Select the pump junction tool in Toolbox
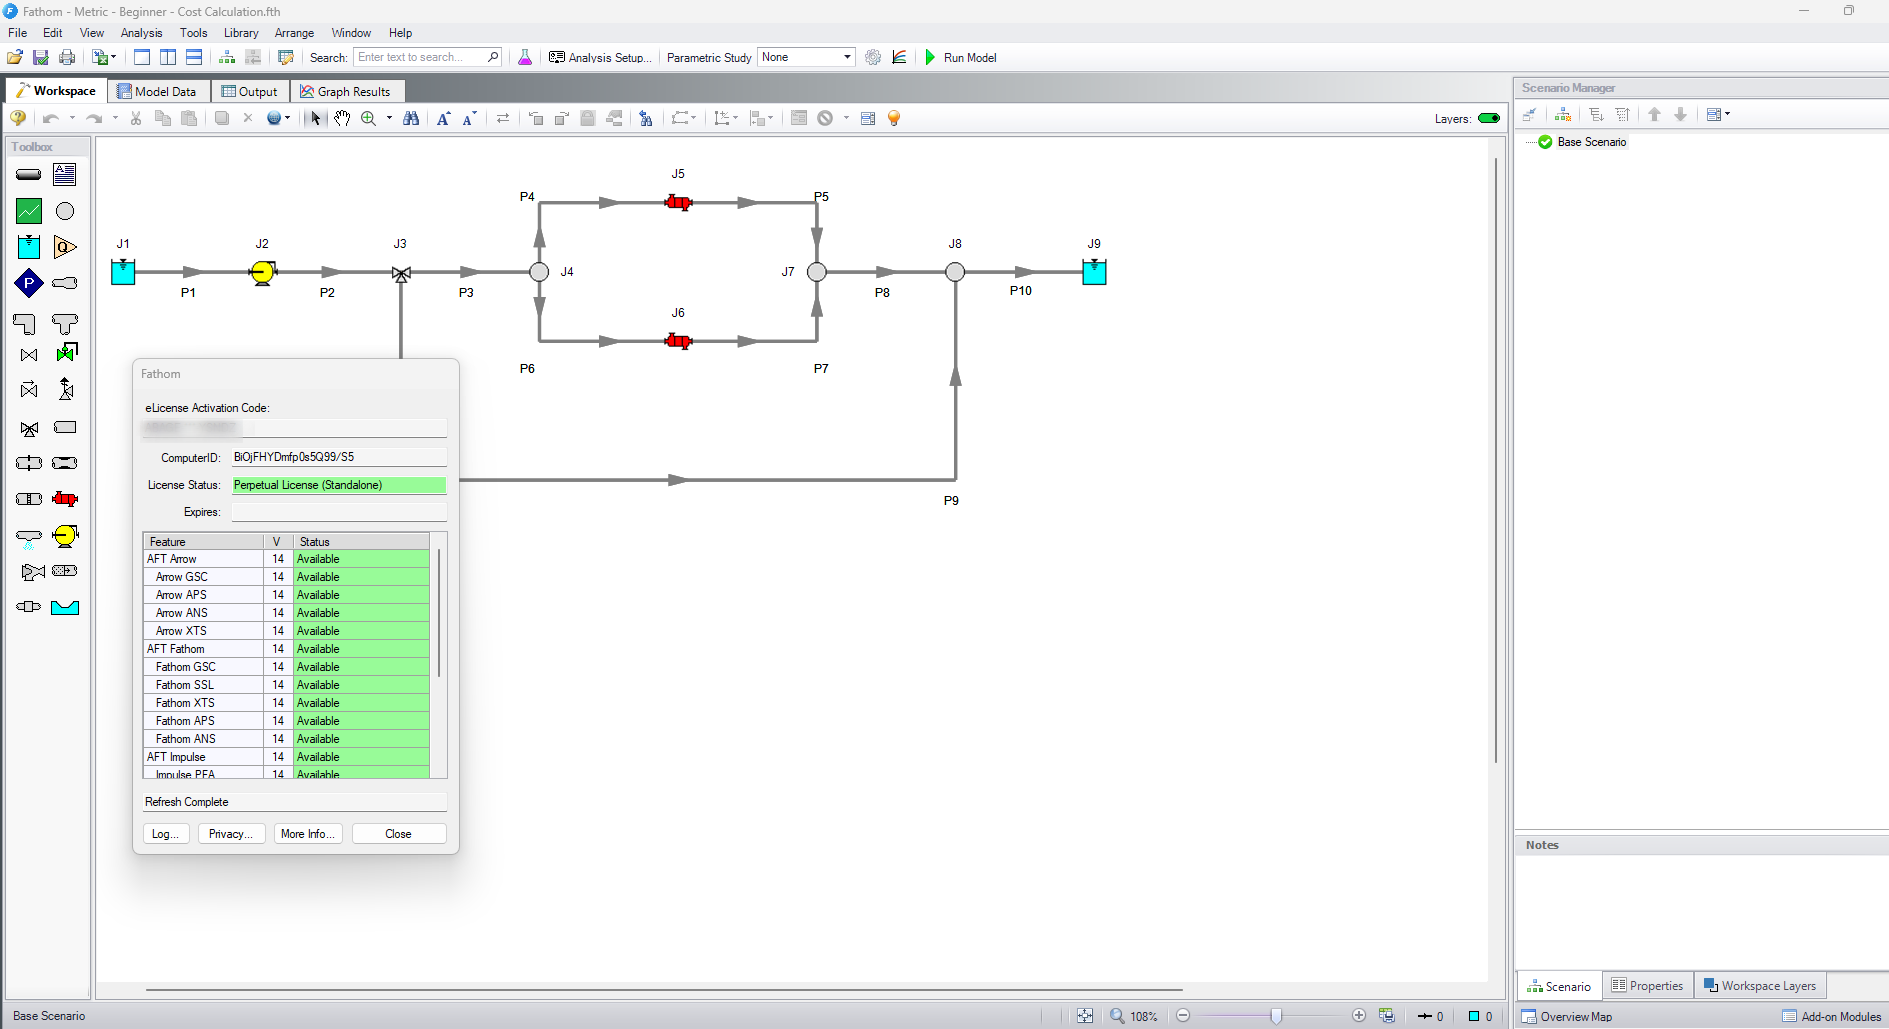 [x=65, y=536]
